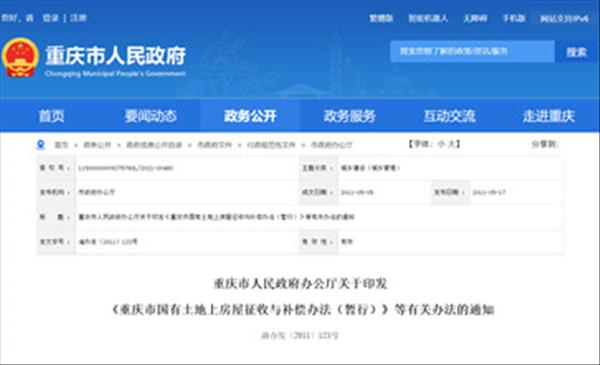Click the 分享到 share label
The height and width of the screenshot is (365, 600).
click(545, 144)
